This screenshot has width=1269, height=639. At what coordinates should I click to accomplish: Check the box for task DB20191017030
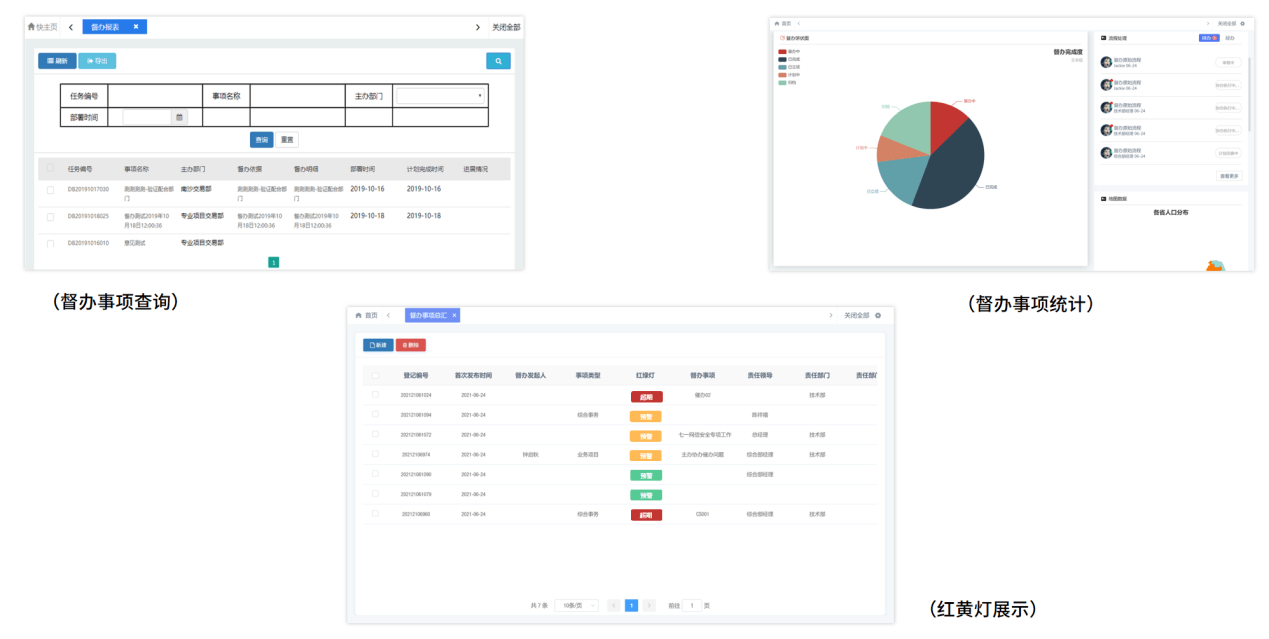(x=50, y=189)
